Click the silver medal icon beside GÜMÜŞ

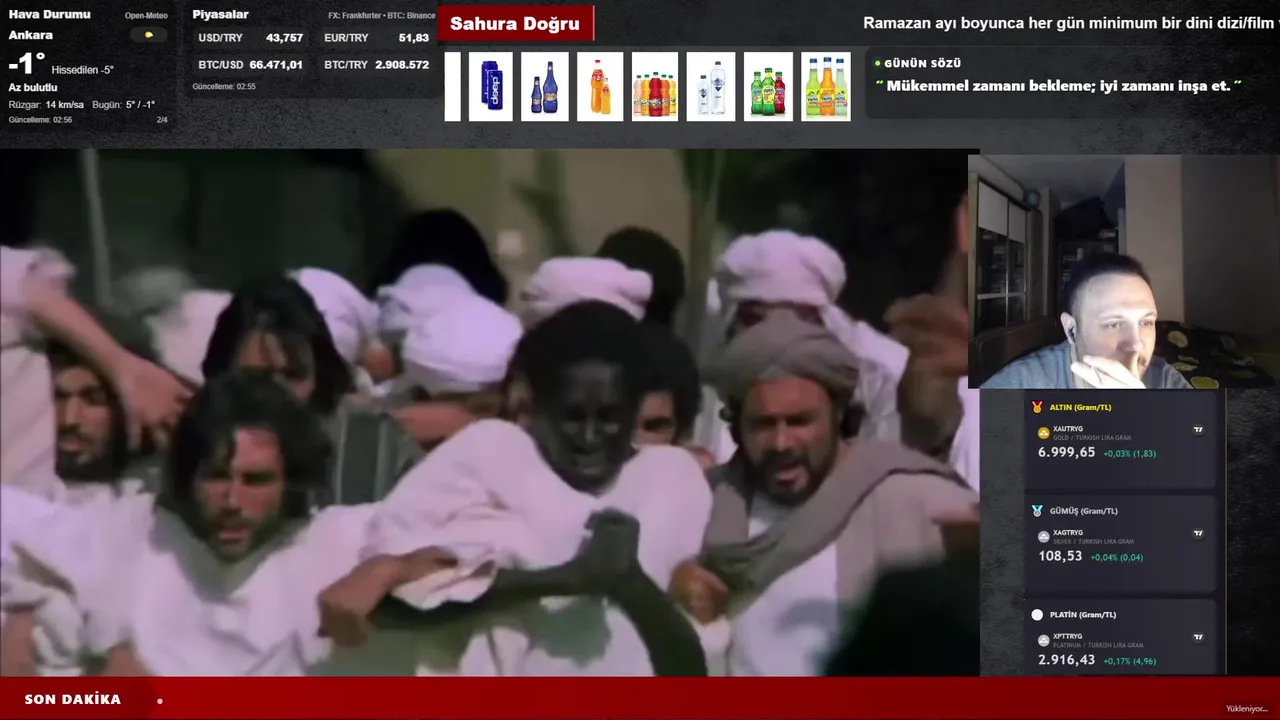click(x=1037, y=511)
